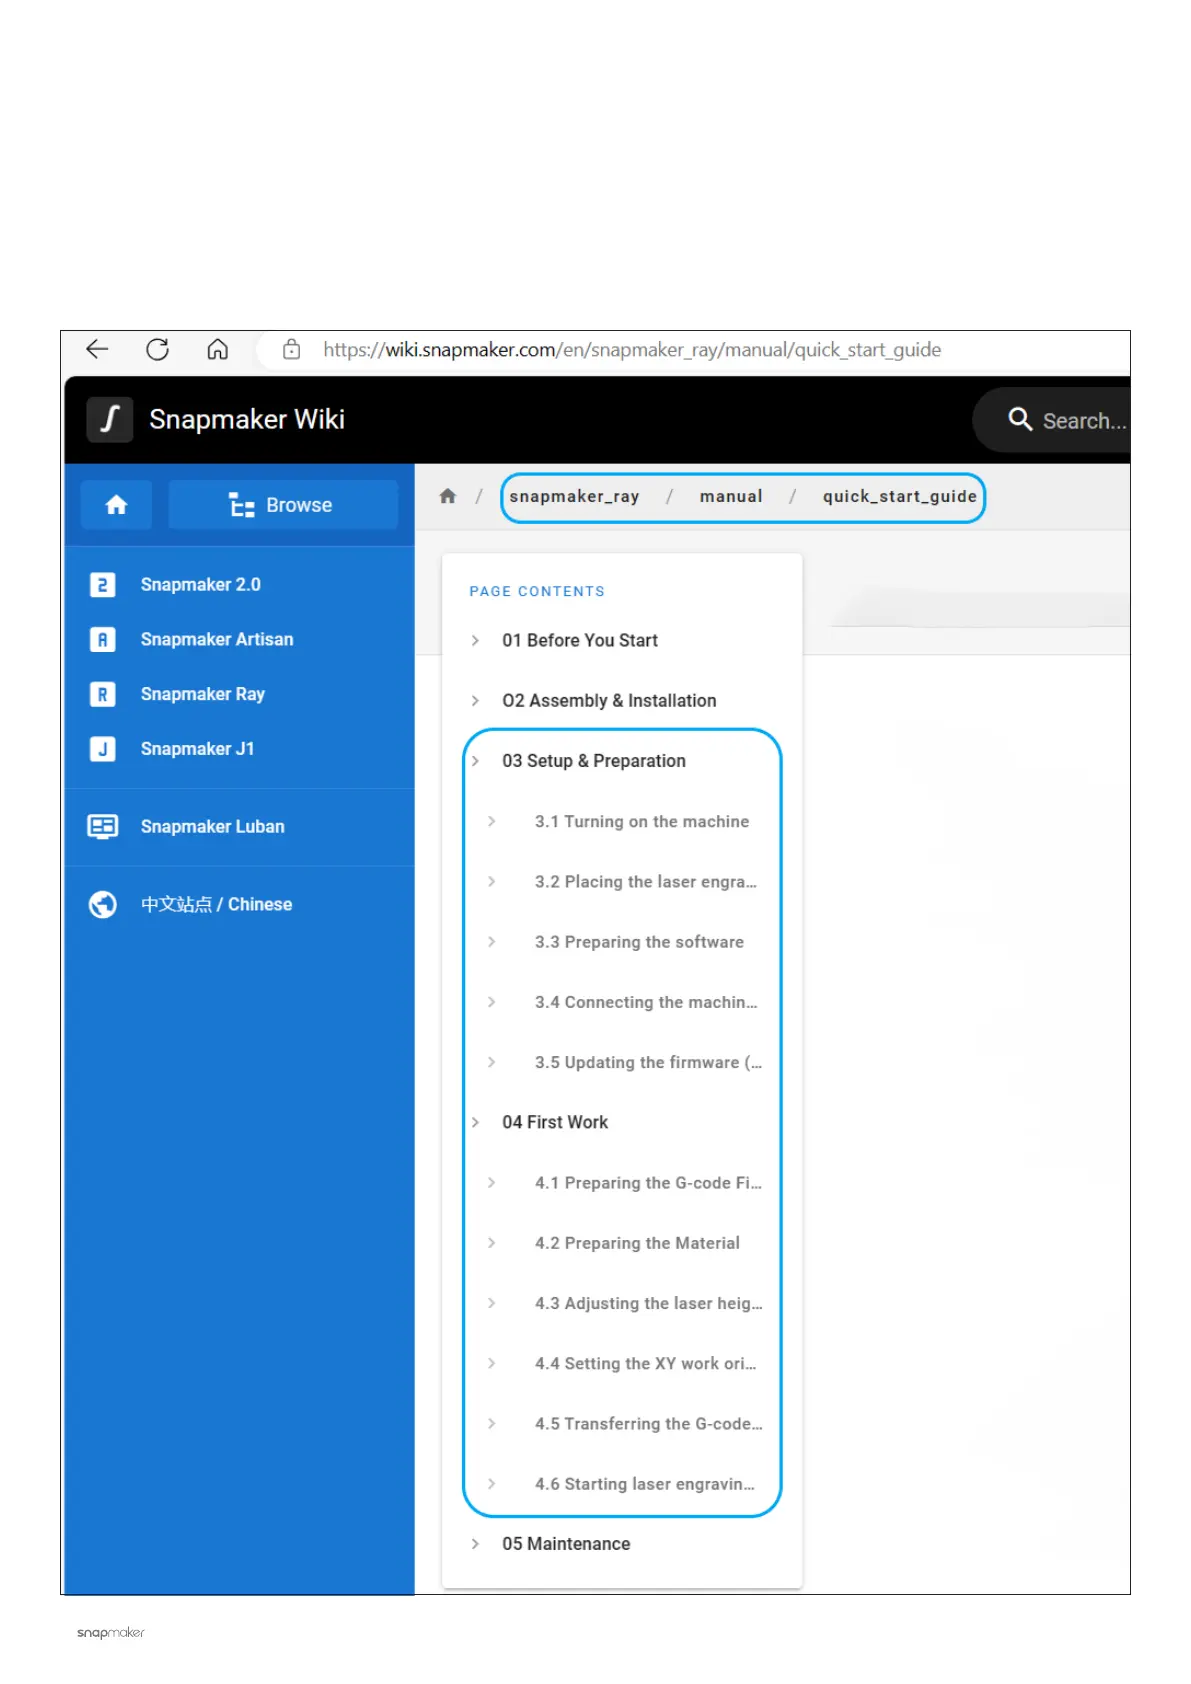
Task: Jump to 4.4 Setting the XY work origin
Action: coord(645,1364)
